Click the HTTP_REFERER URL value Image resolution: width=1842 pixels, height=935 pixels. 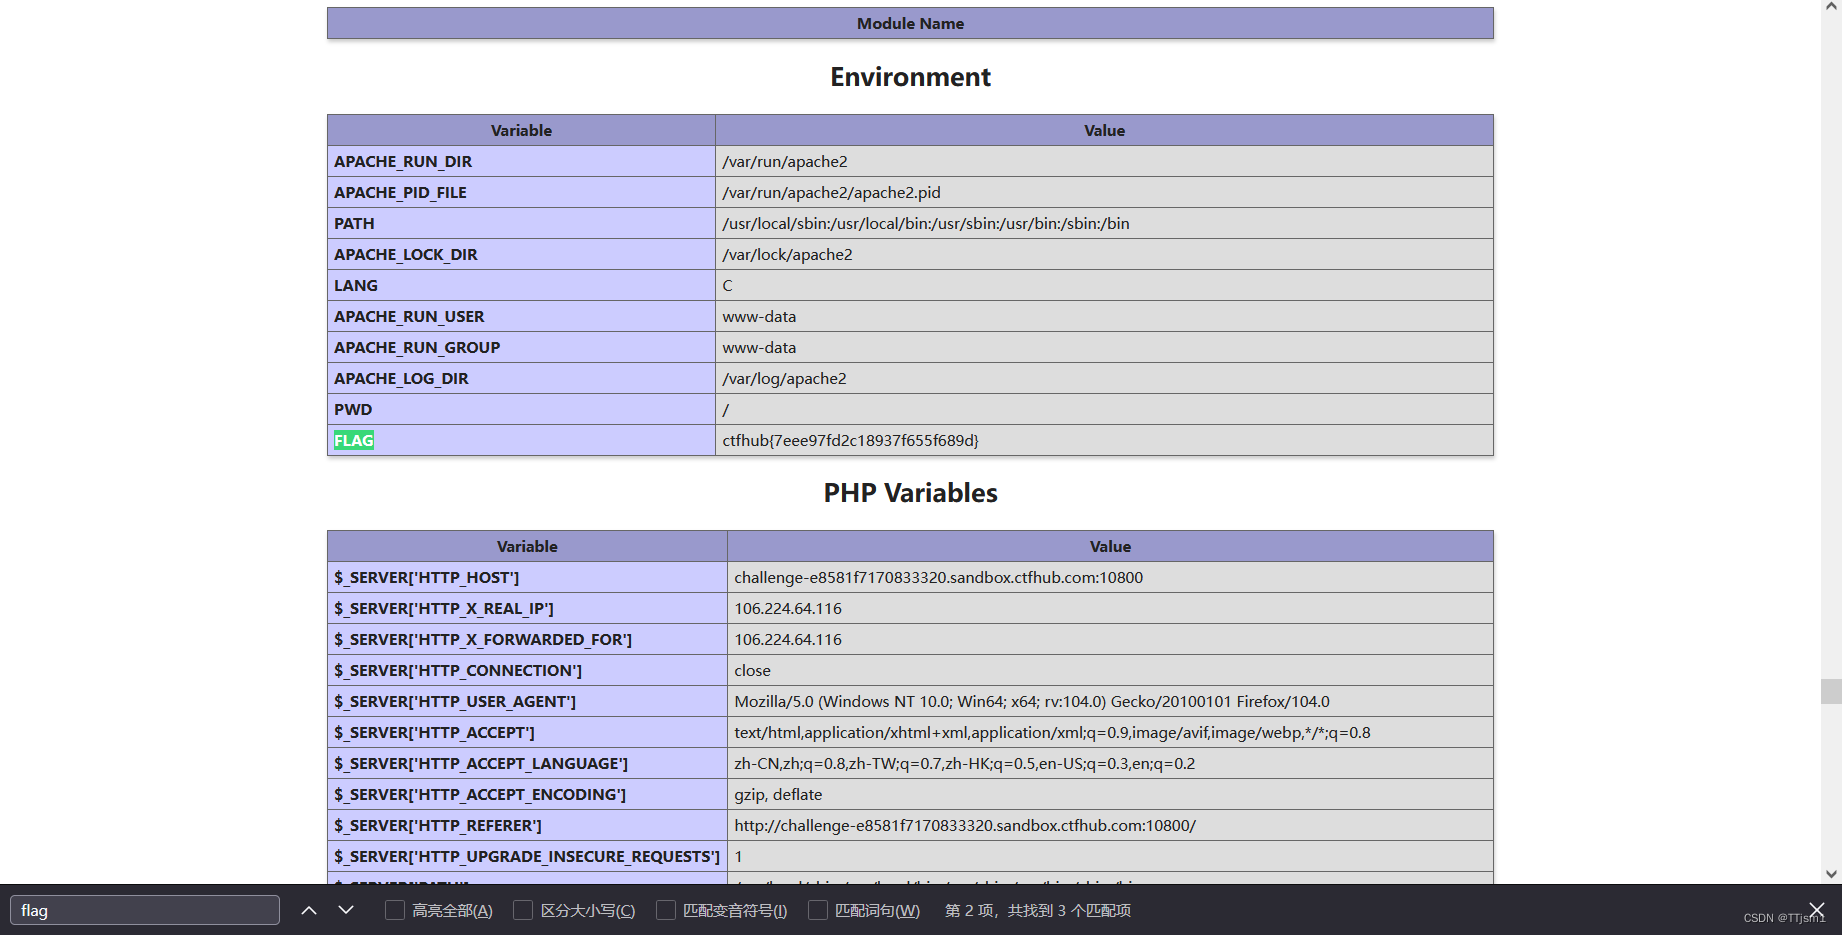(x=965, y=825)
